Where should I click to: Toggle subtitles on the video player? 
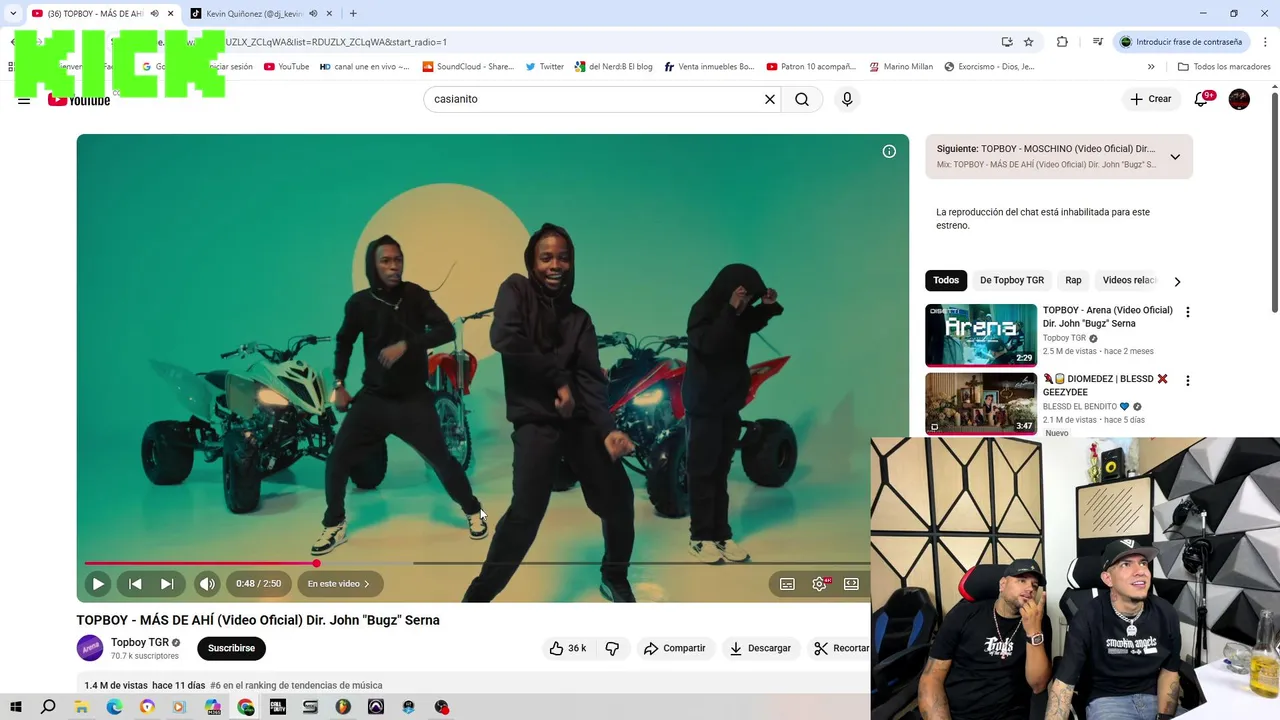point(787,584)
